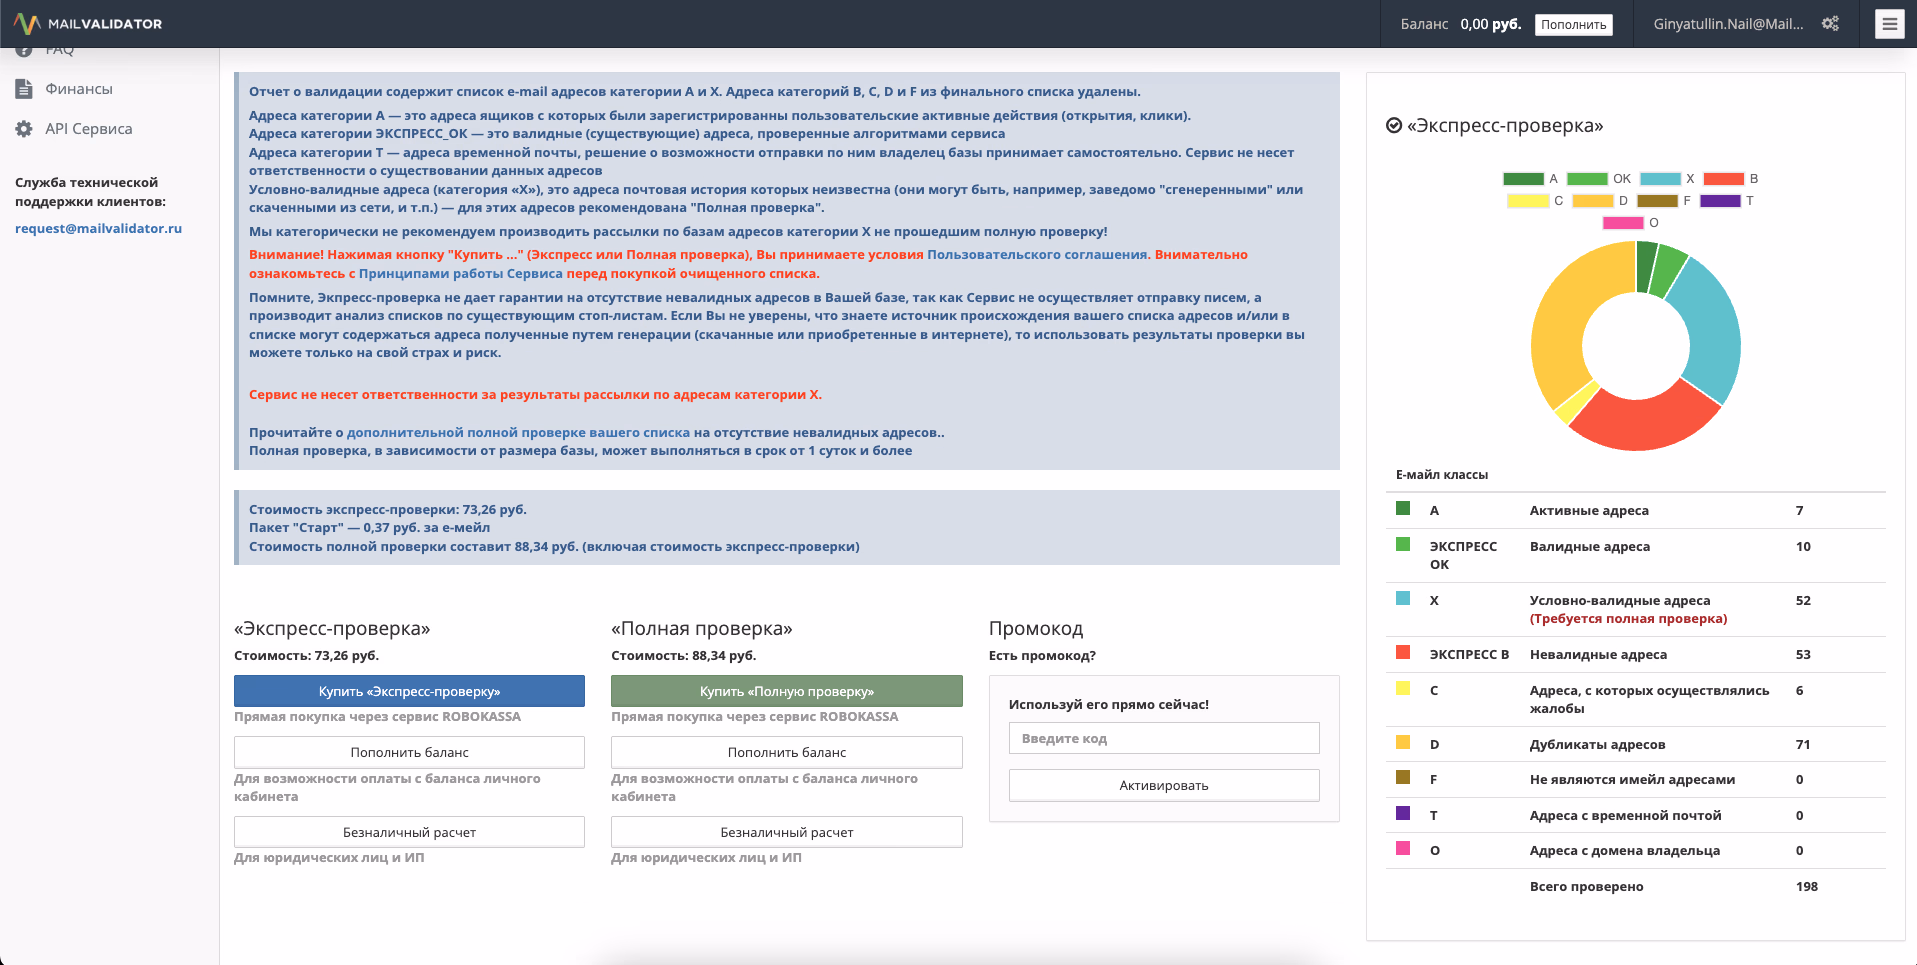Image resolution: width=1917 pixels, height=965 pixels.
Task: Activate promo code with Активировать button
Action: pyautogui.click(x=1163, y=785)
